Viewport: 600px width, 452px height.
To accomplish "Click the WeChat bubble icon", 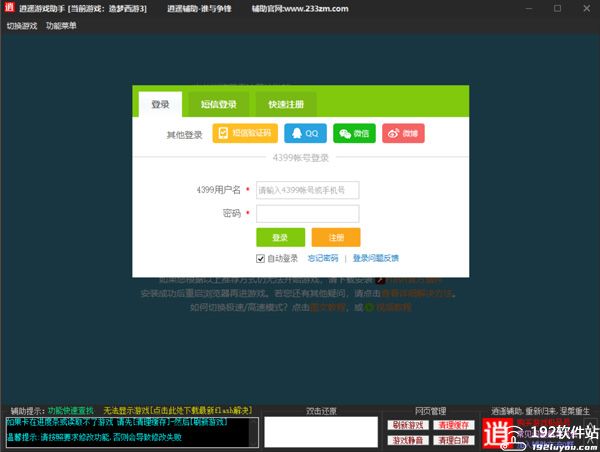I will click(345, 134).
